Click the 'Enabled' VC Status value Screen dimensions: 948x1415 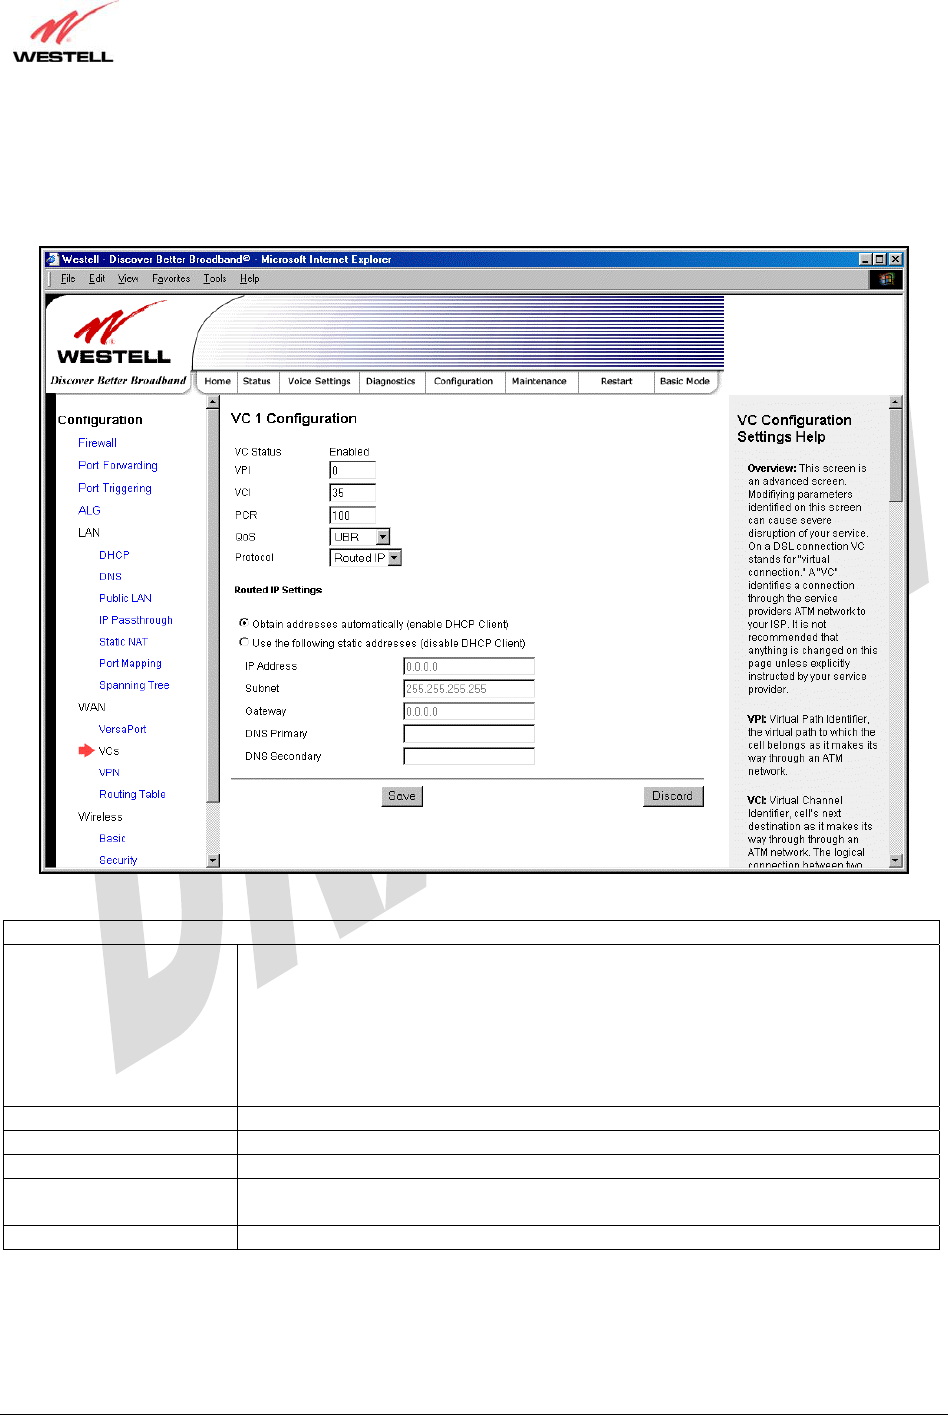pos(349,452)
